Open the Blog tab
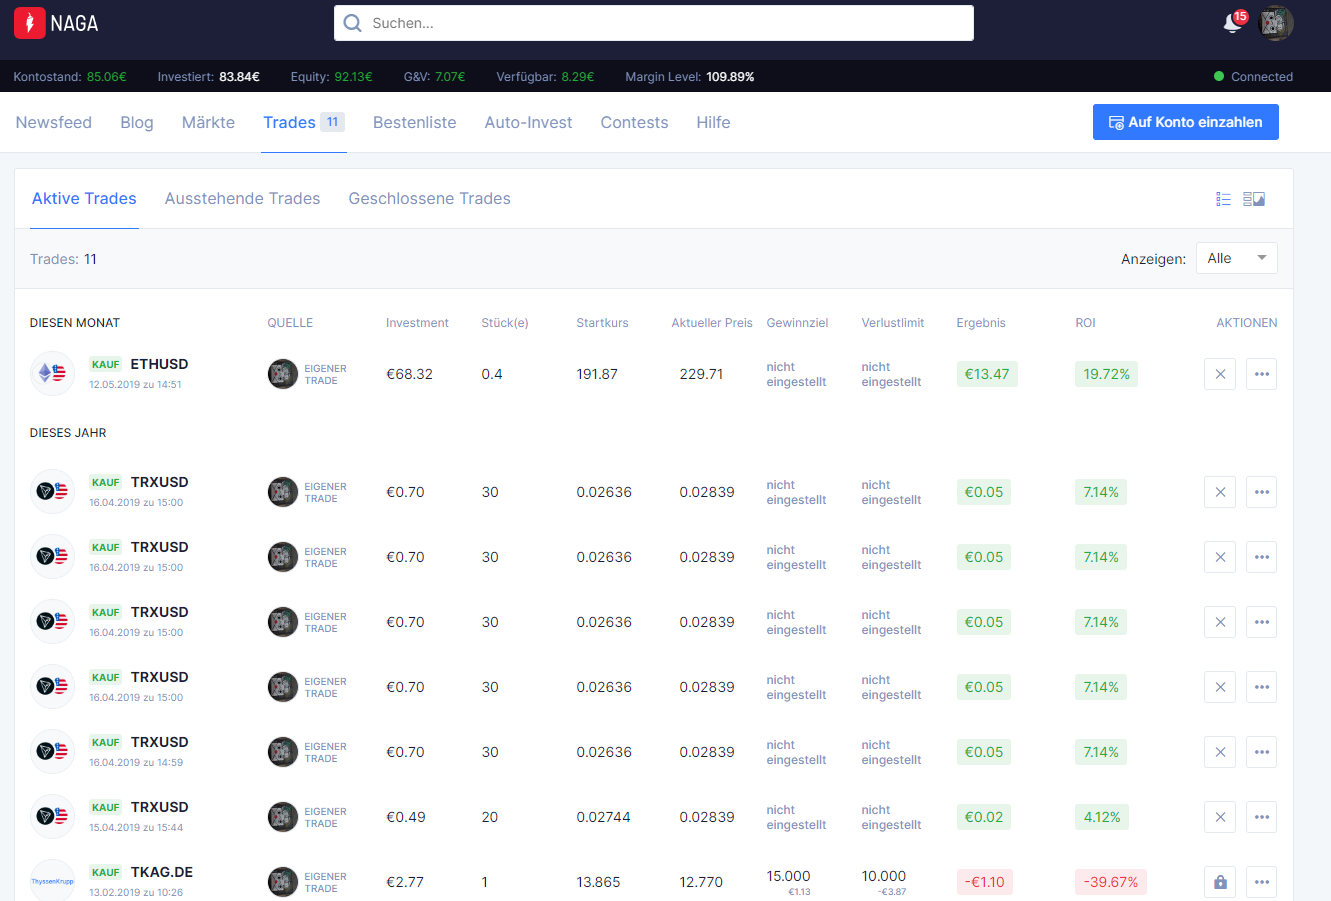 pyautogui.click(x=137, y=122)
